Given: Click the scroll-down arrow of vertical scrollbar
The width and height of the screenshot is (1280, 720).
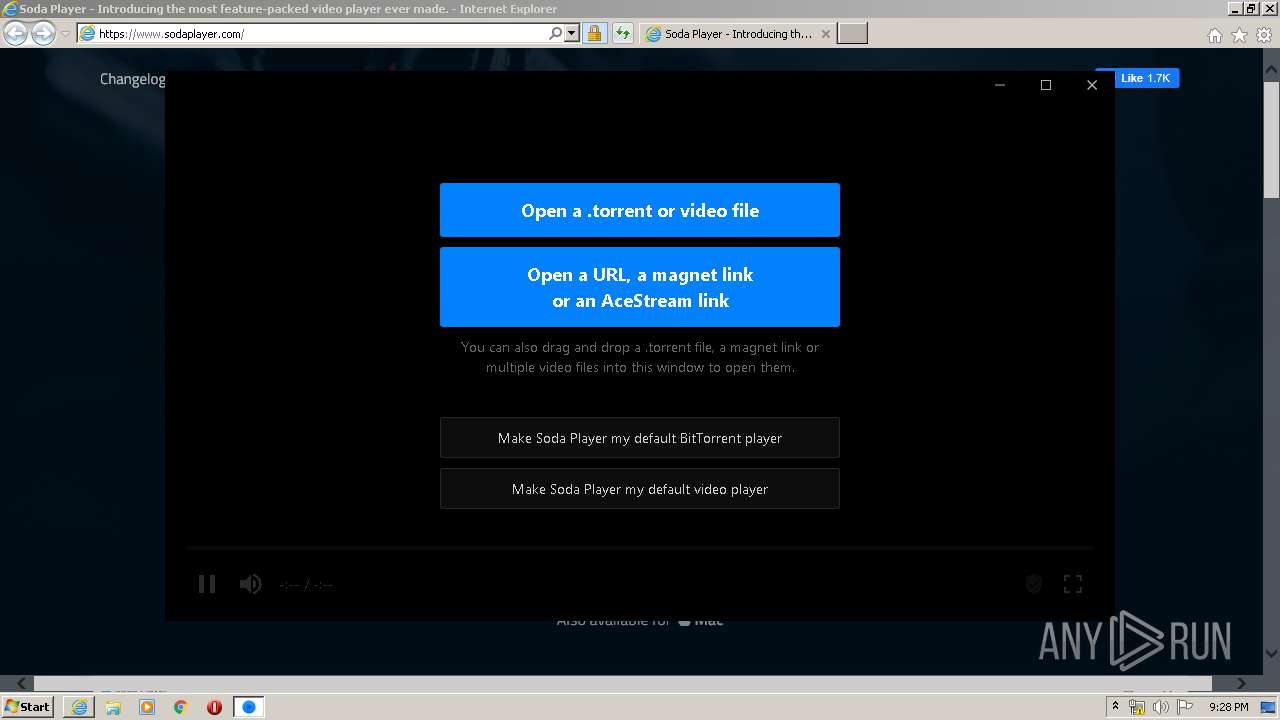Looking at the screenshot, I should (1271, 654).
